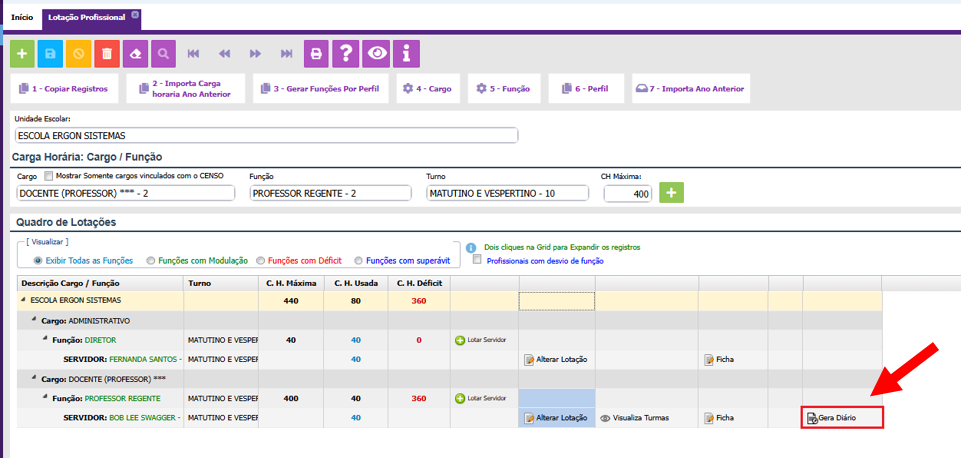963x459 pixels.
Task: Enable Mostrar Somente cargos vinculados com CENSO
Action: (x=48, y=176)
